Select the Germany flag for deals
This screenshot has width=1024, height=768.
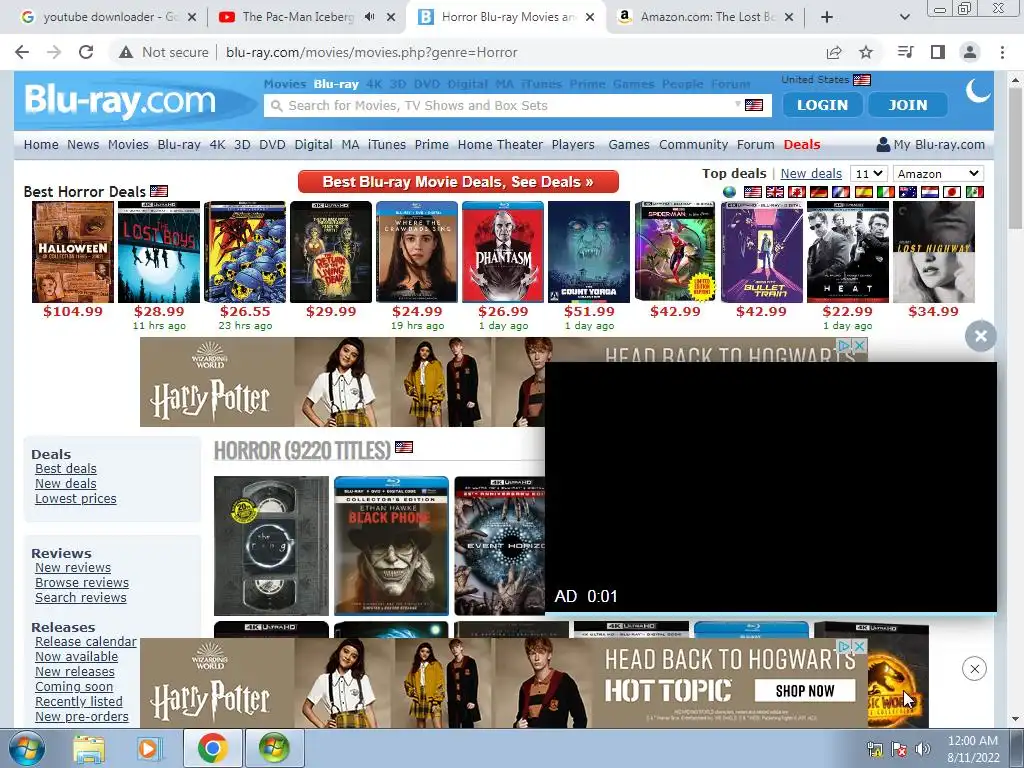[x=819, y=192]
